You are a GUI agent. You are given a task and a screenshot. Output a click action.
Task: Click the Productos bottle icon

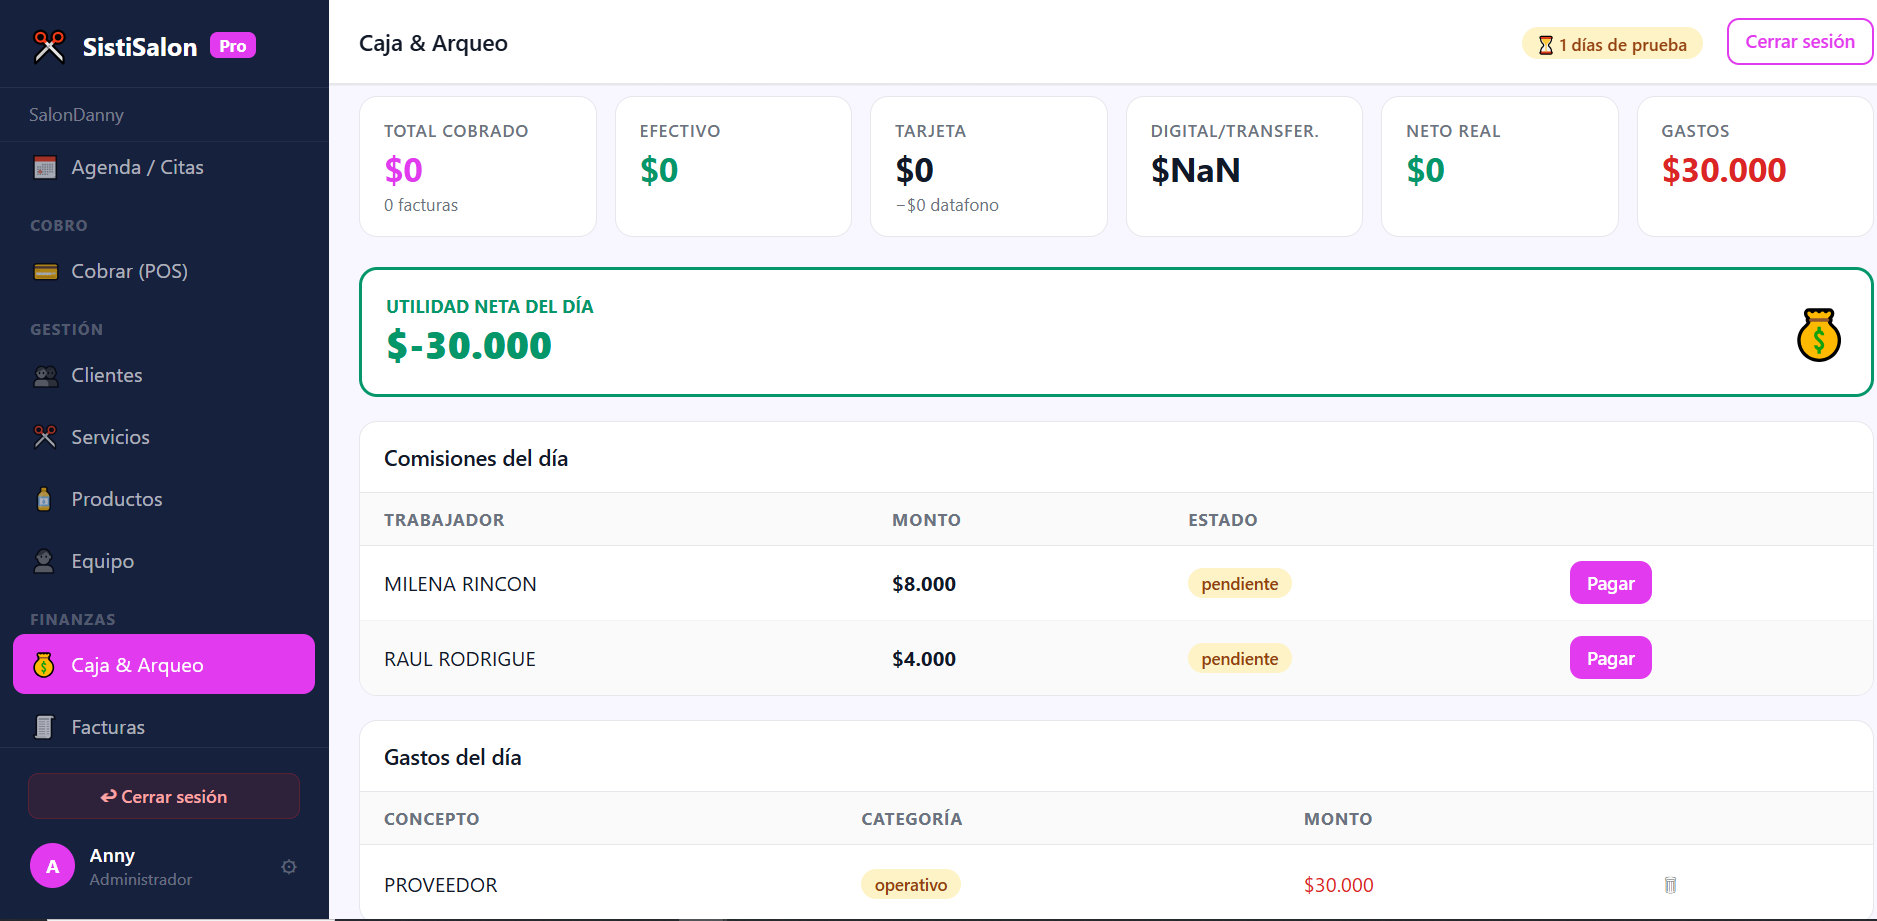(x=44, y=499)
